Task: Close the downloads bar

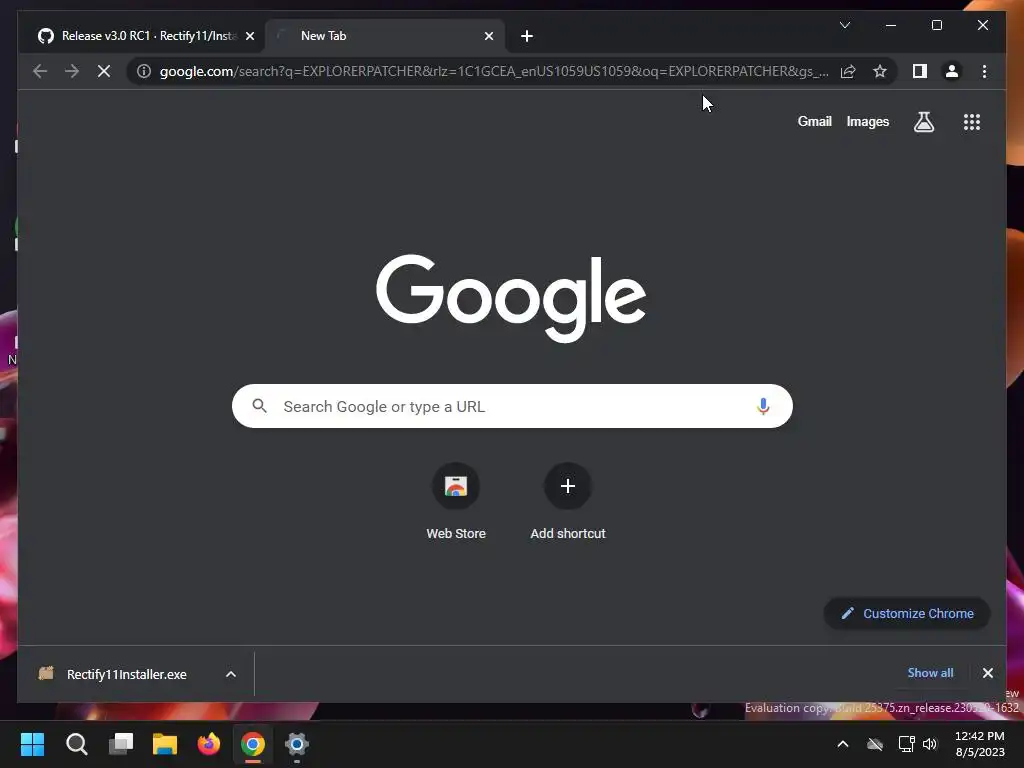Action: [x=987, y=673]
